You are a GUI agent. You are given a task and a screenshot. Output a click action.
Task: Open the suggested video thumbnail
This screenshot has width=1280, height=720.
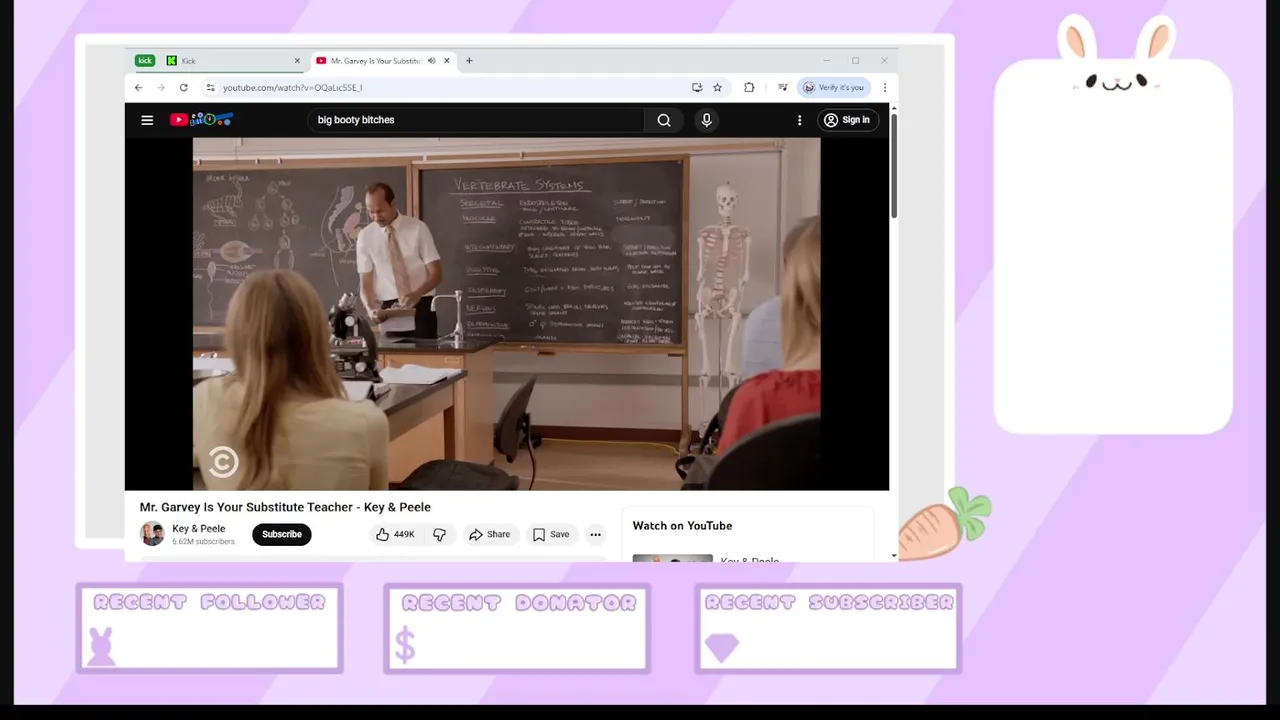tap(673, 558)
